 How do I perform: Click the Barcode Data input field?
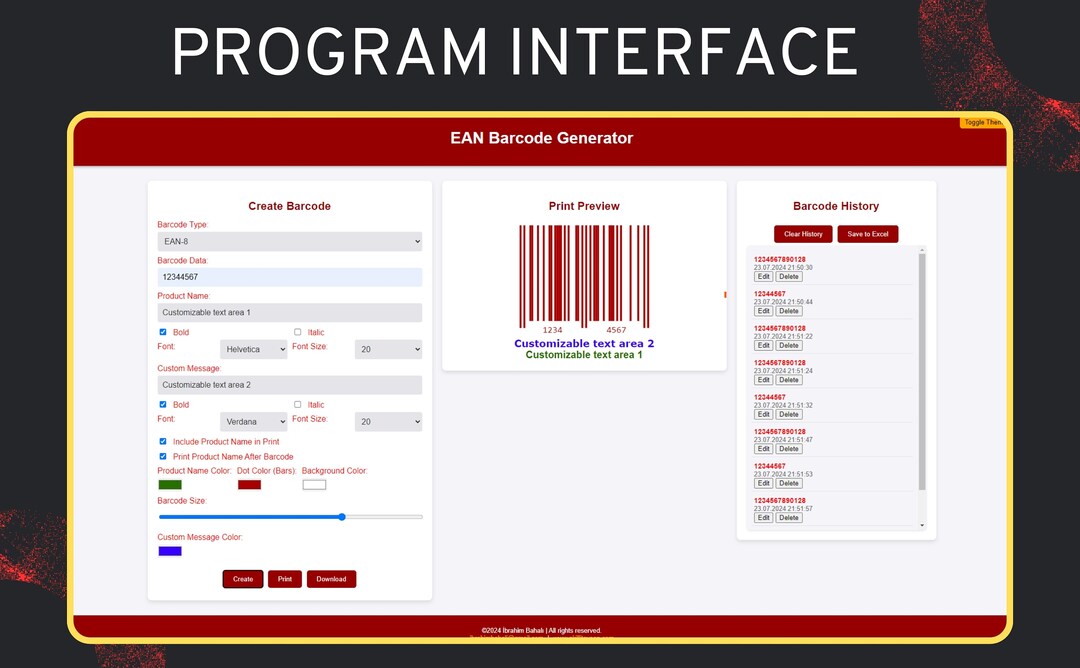click(289, 277)
